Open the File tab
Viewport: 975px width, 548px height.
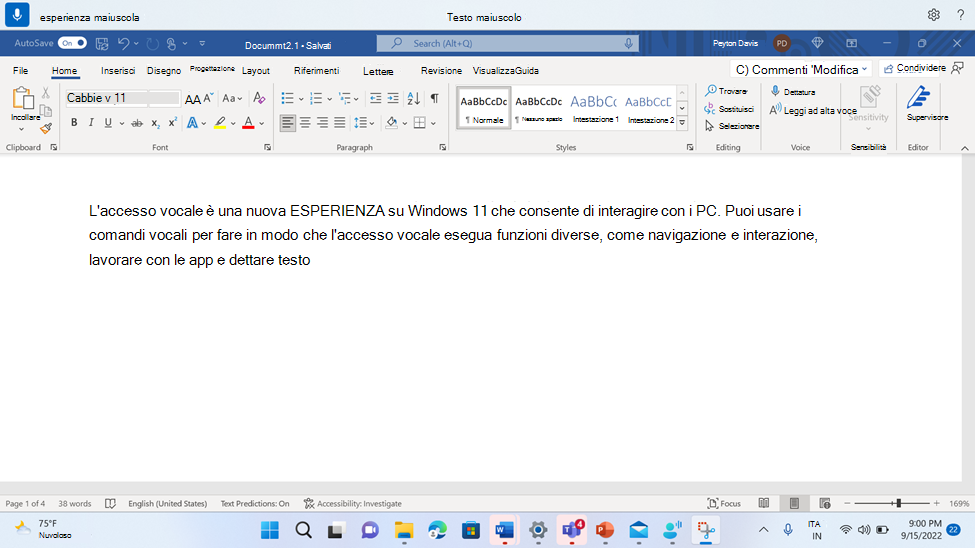[21, 70]
